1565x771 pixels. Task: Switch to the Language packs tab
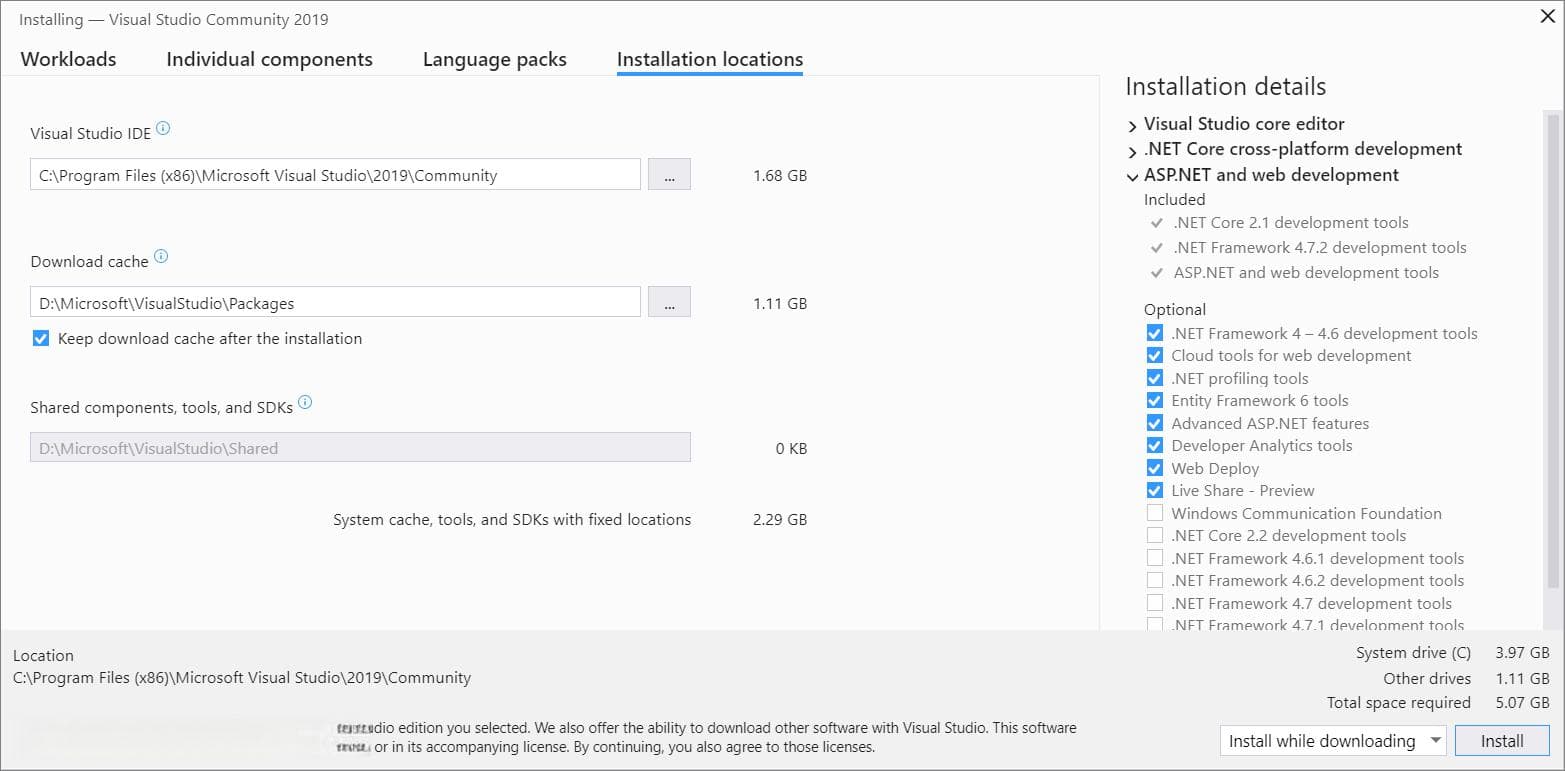(494, 59)
